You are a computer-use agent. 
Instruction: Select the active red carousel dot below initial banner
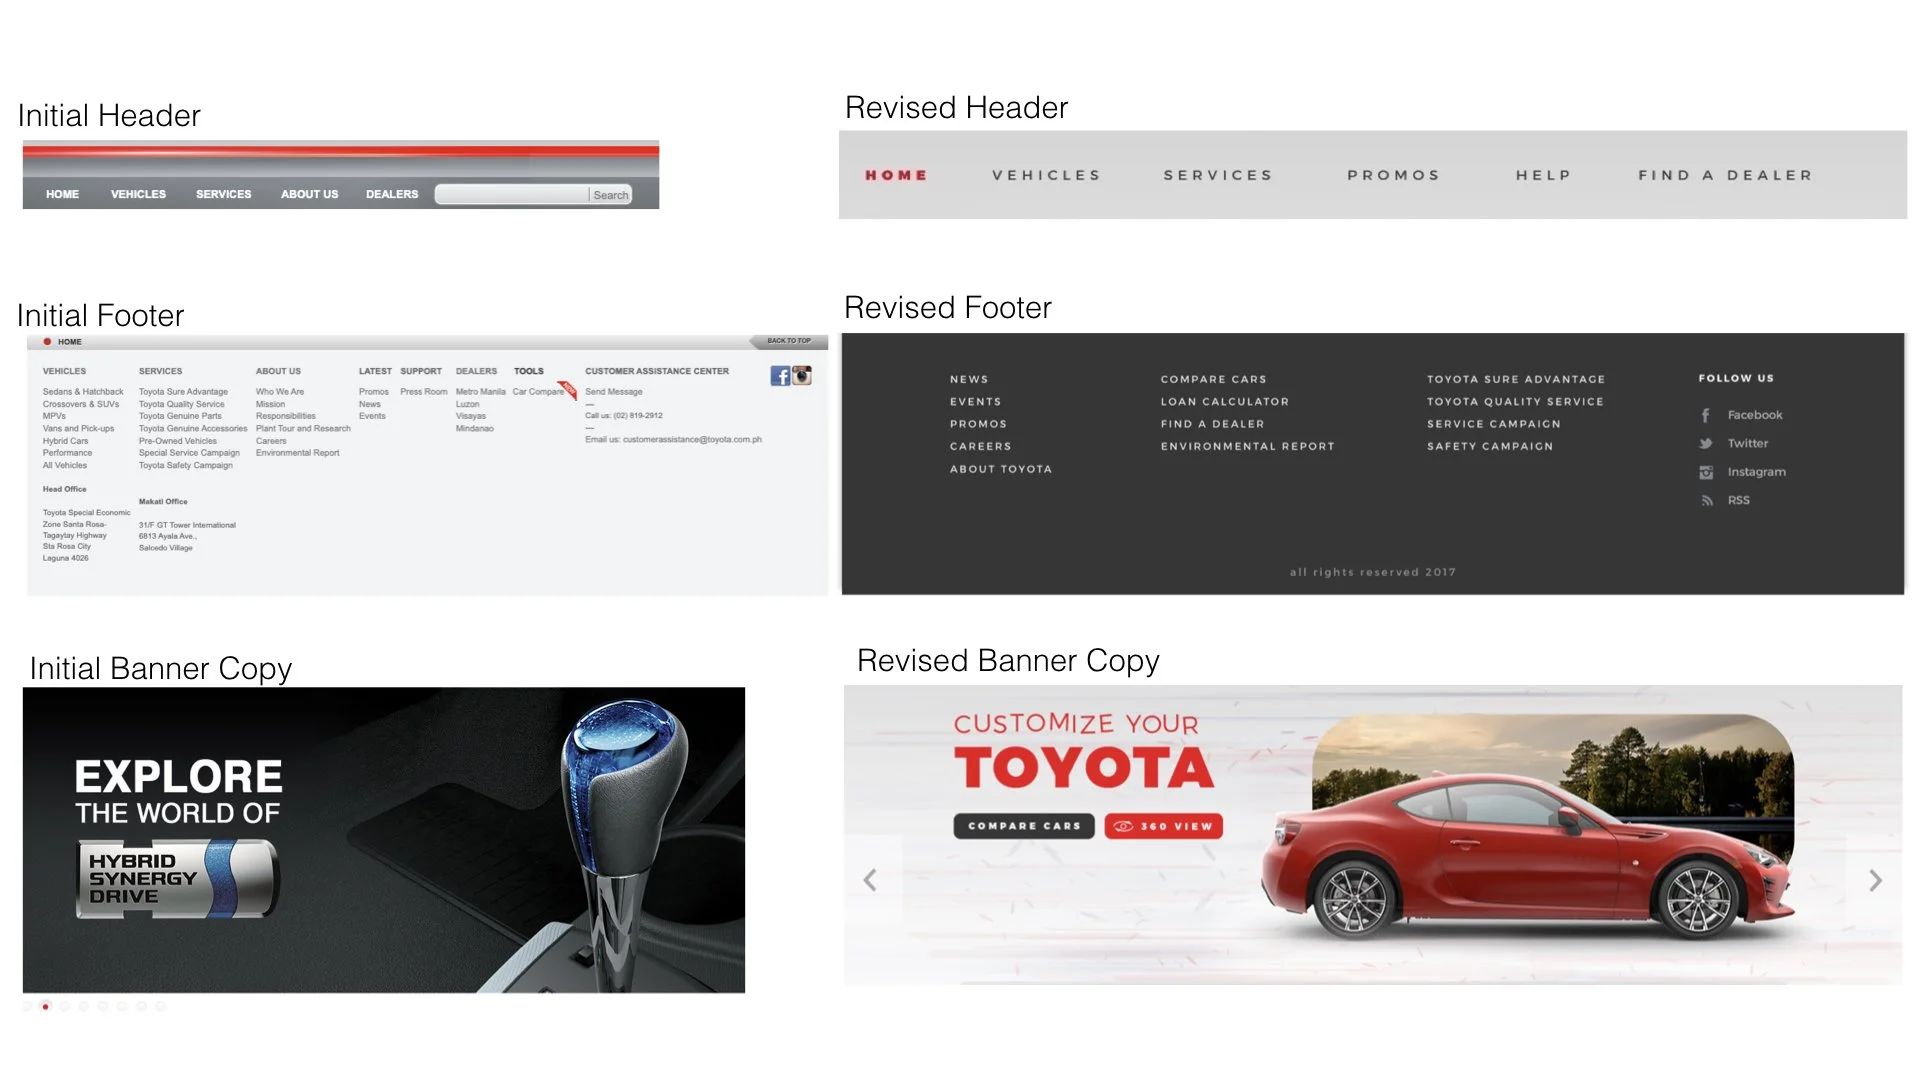tap(45, 1006)
